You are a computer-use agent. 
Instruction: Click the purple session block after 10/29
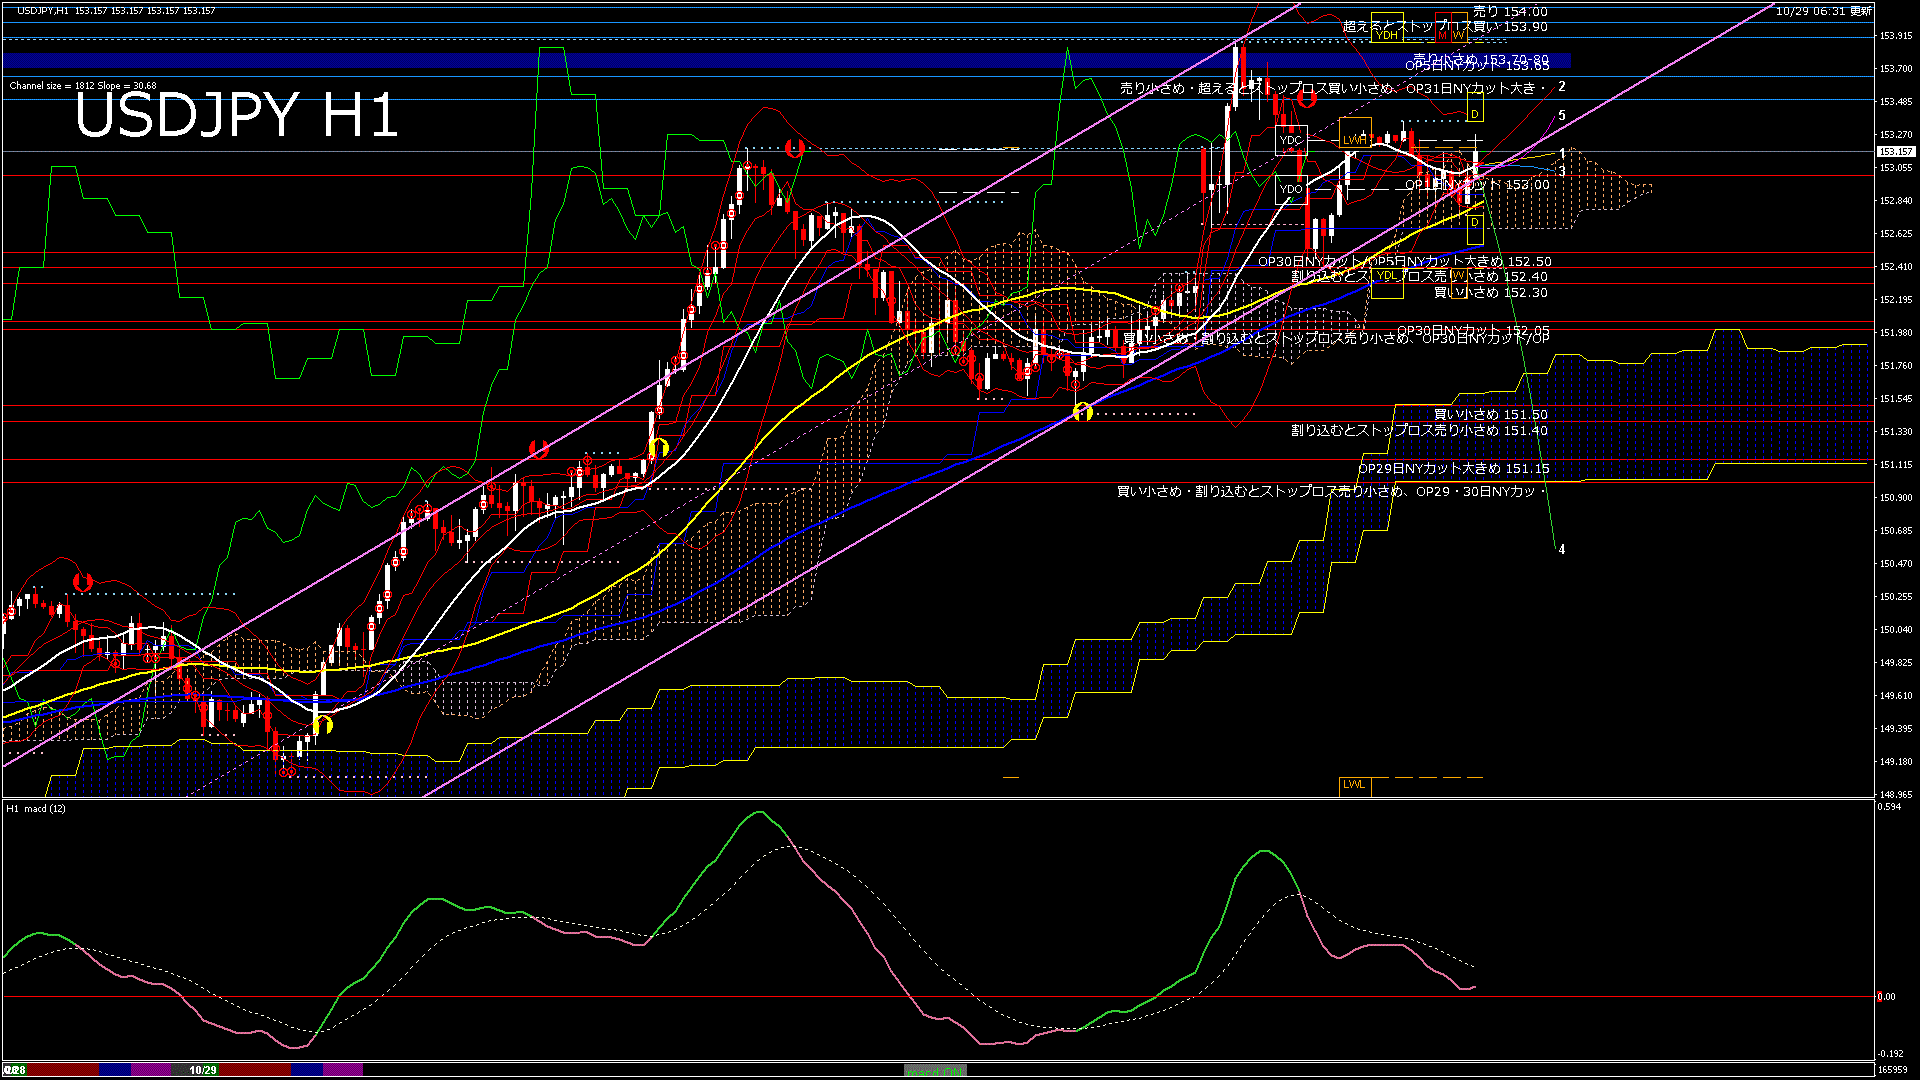coord(342,1070)
